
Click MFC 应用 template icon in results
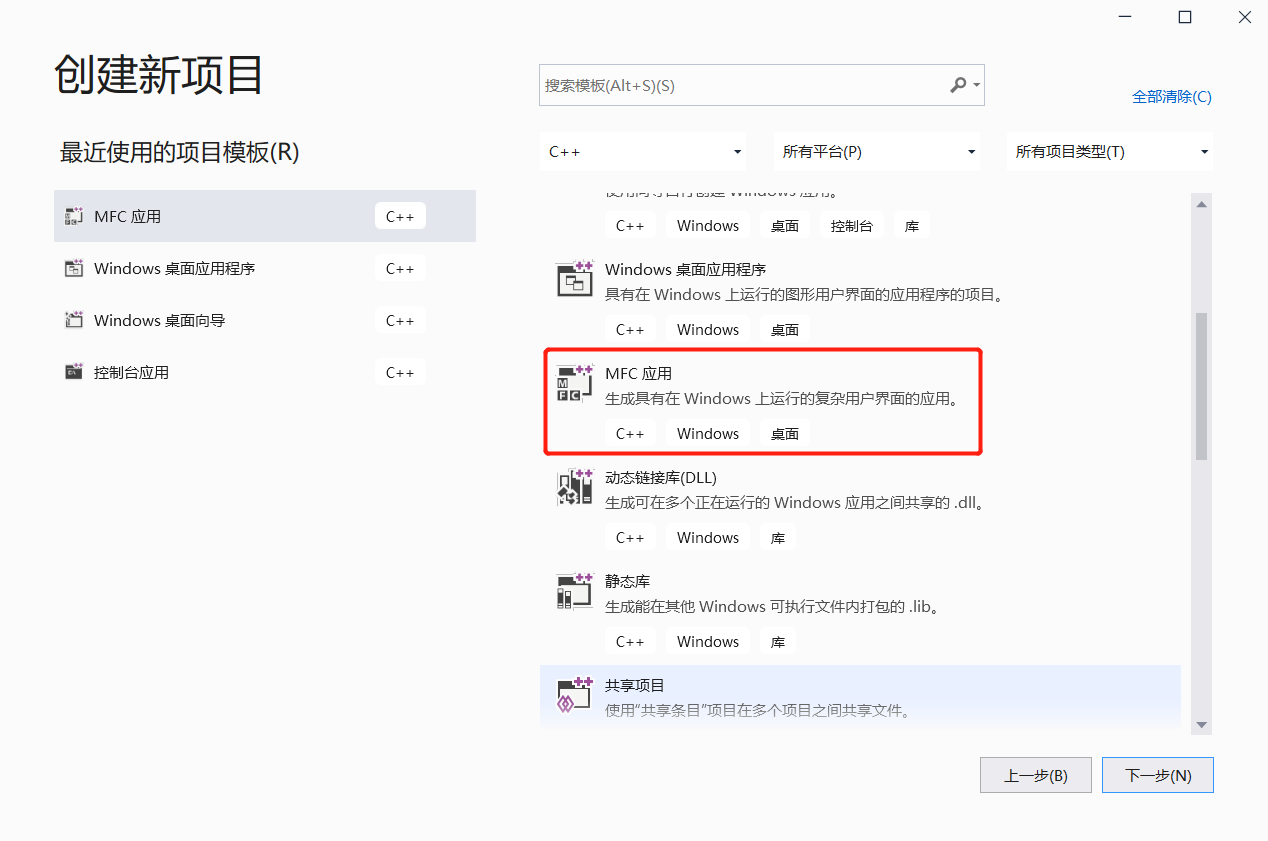(575, 383)
